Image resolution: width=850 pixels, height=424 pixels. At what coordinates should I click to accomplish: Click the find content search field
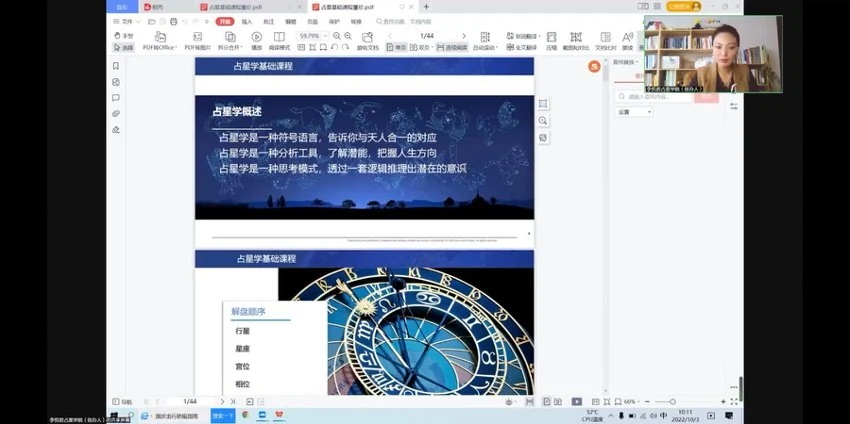[x=653, y=97]
